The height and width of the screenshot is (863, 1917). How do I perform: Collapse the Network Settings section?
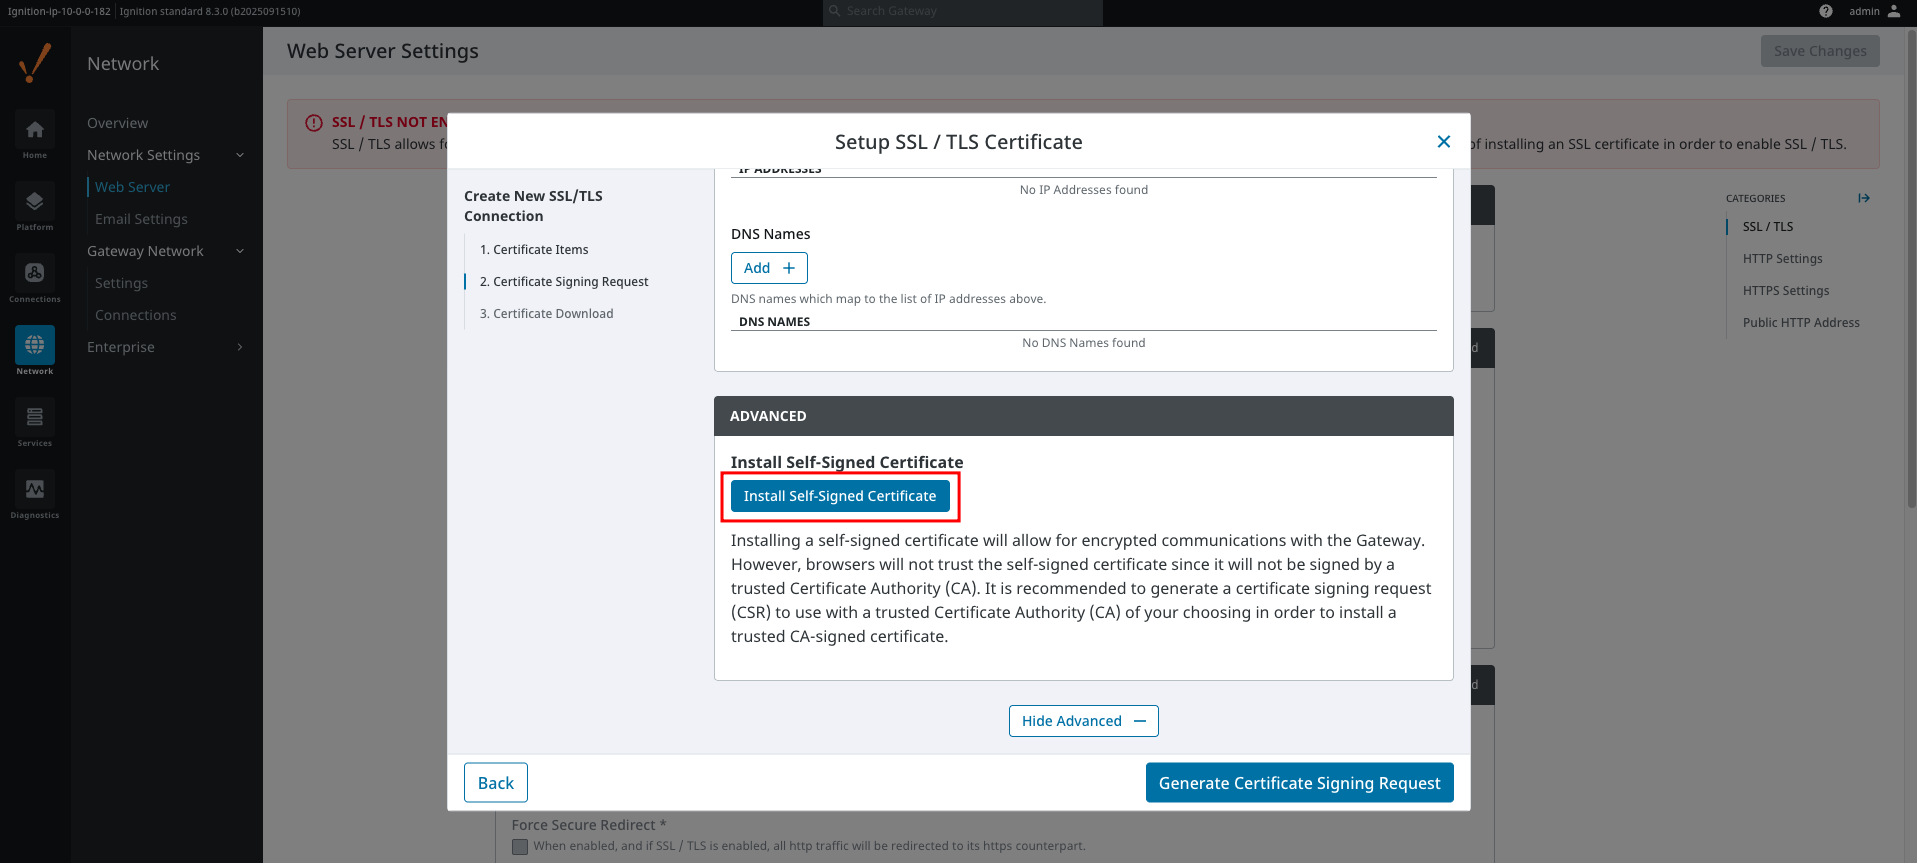[x=240, y=155]
